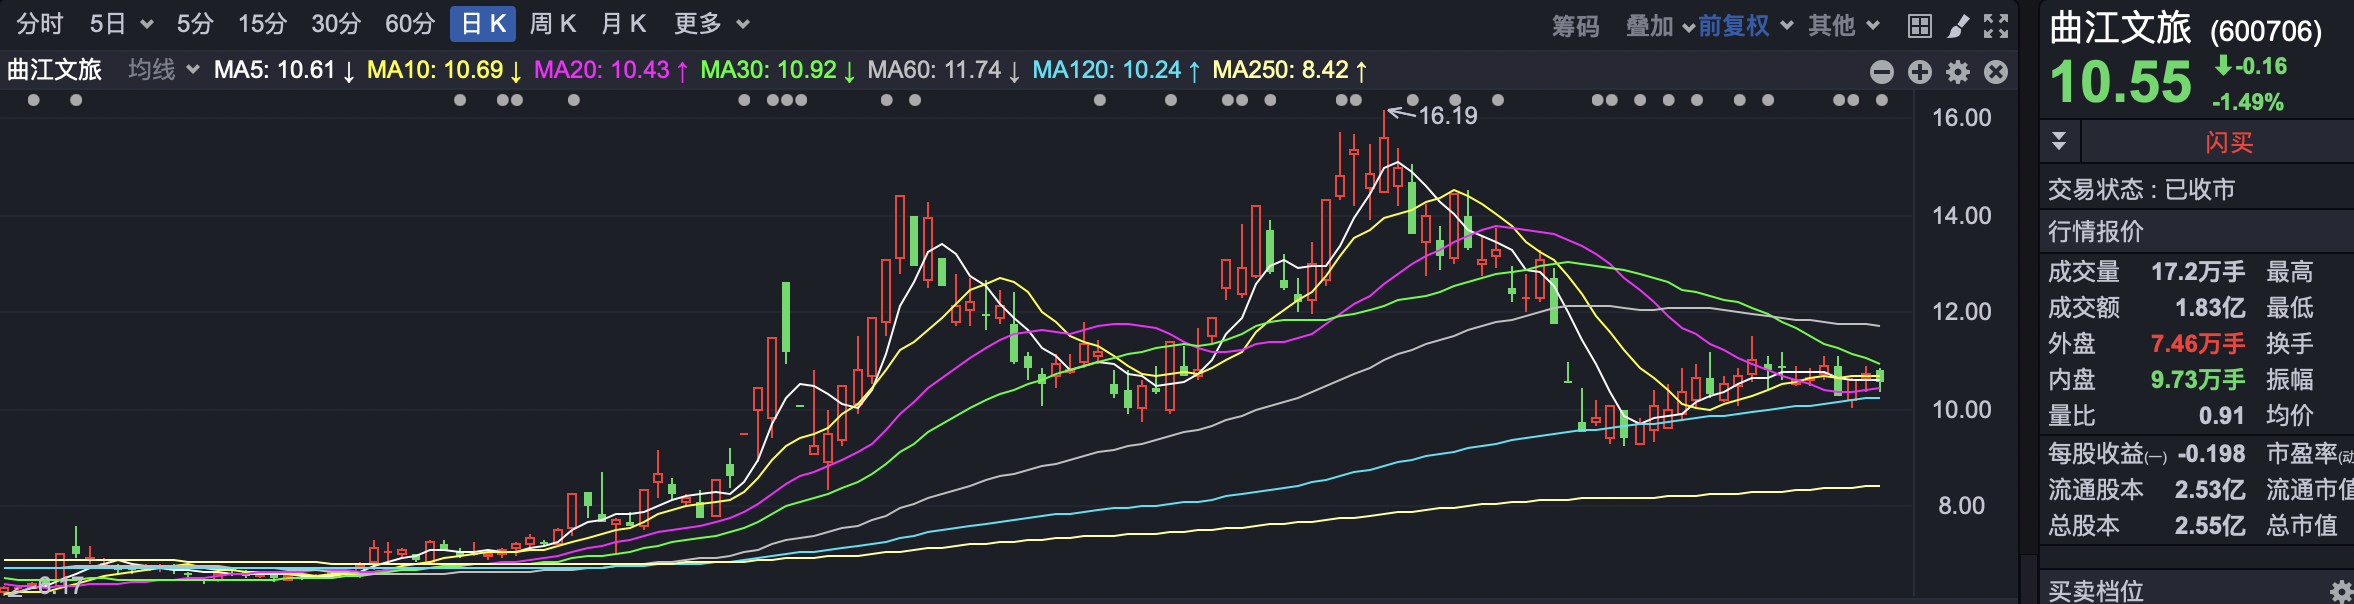Click the 闪买 quick buy button
This screenshot has height=604, width=2354.
[x=2229, y=143]
